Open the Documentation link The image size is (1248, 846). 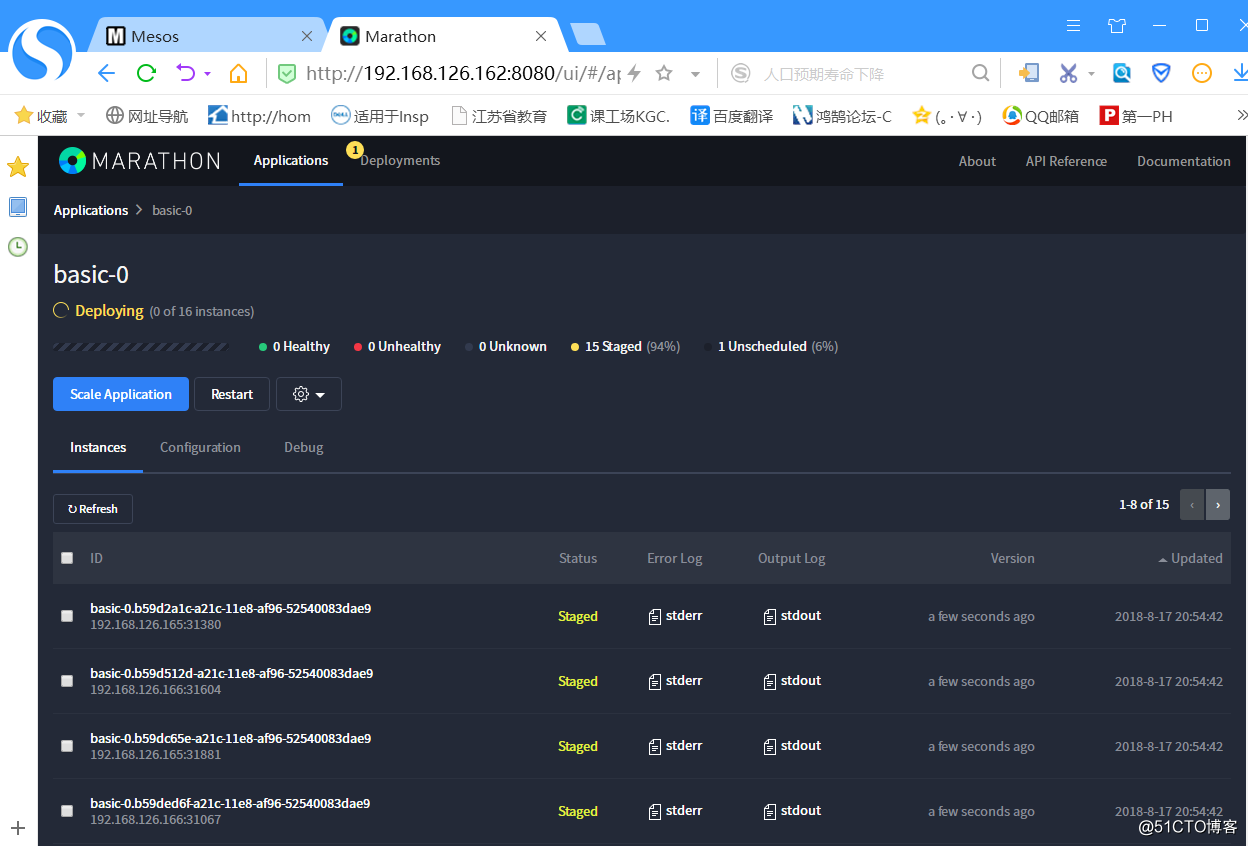click(x=1184, y=161)
